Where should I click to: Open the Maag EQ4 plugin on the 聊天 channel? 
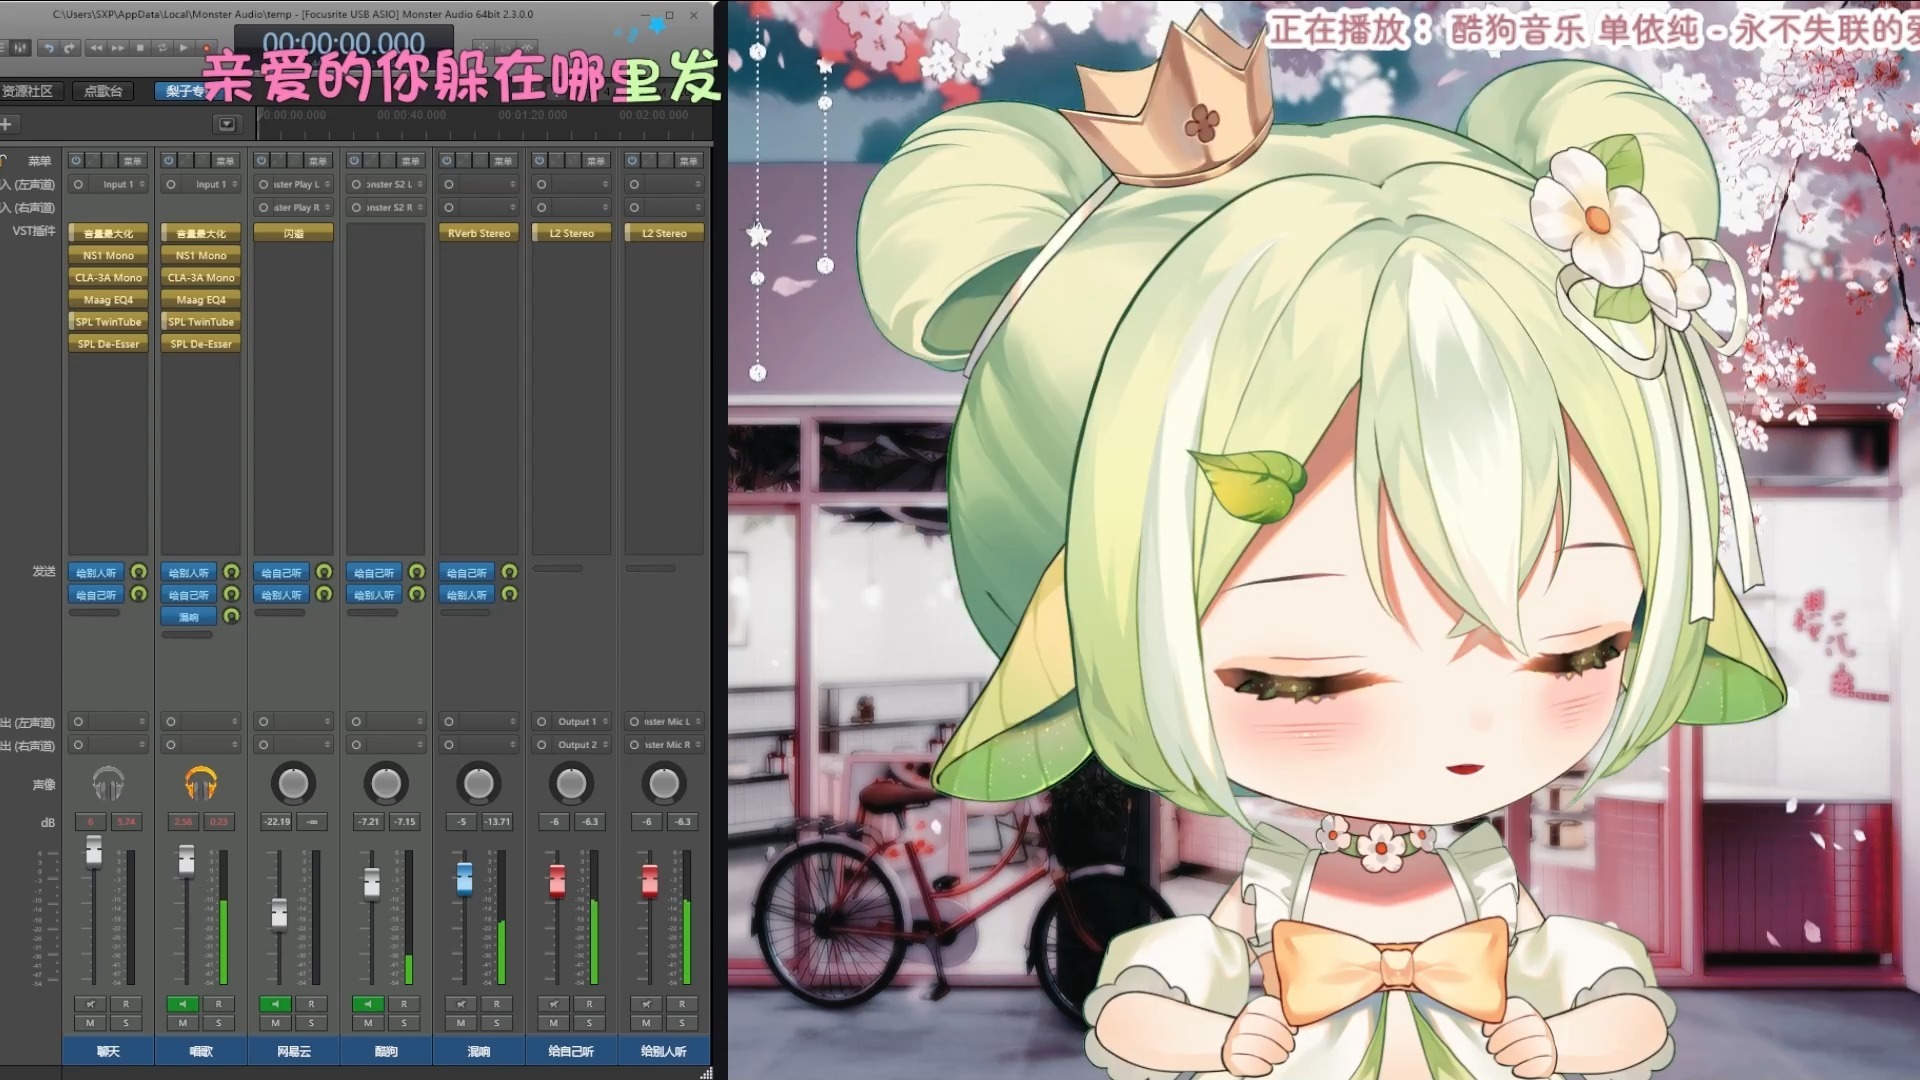(109, 299)
